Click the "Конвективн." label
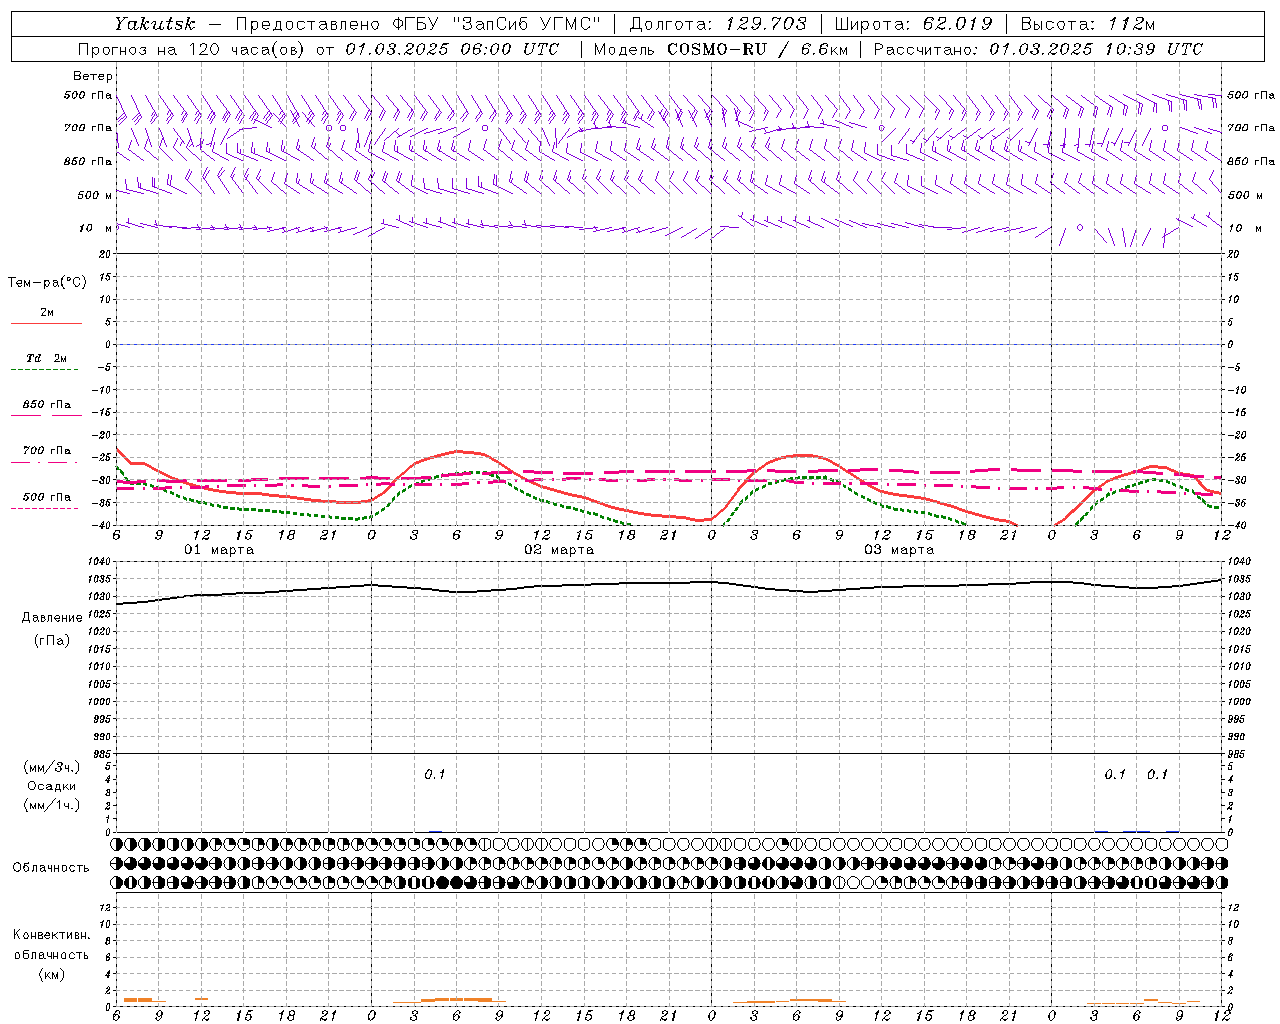Screen dimensions: 1280x1024 pyautogui.click(x=52, y=935)
